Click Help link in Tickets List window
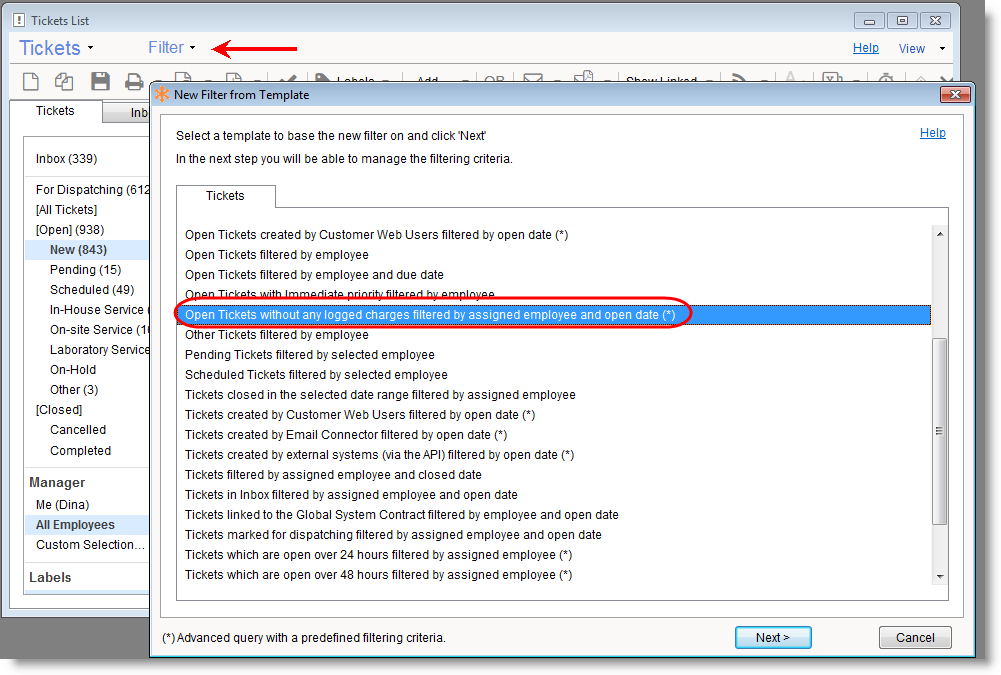 tap(865, 48)
